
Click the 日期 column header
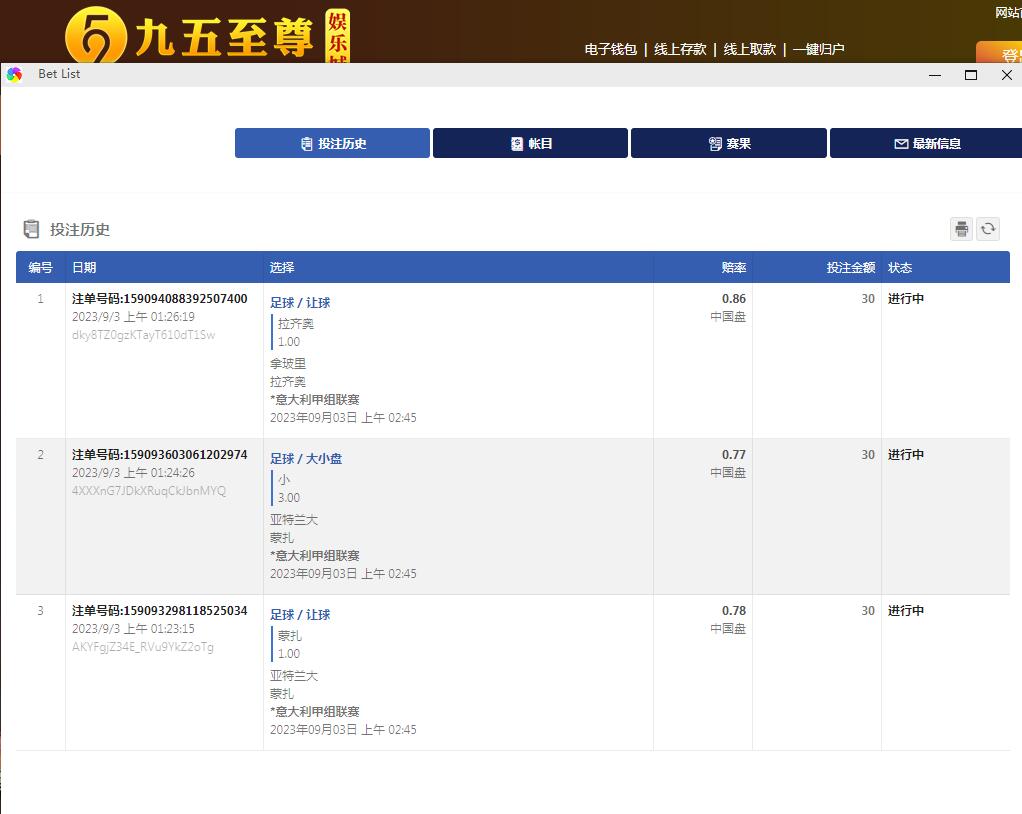(x=84, y=268)
